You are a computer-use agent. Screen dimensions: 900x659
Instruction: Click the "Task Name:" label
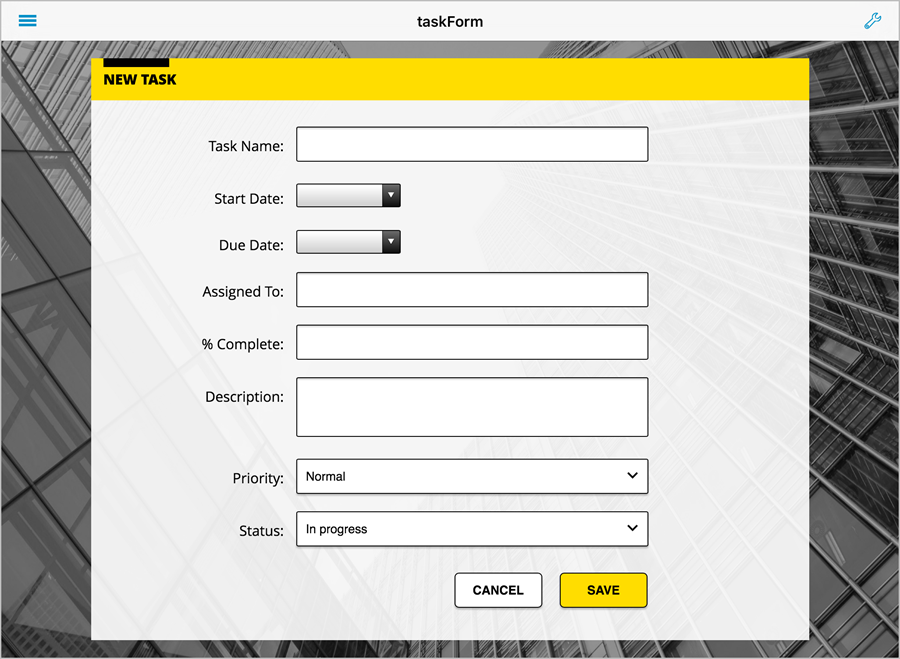click(246, 146)
